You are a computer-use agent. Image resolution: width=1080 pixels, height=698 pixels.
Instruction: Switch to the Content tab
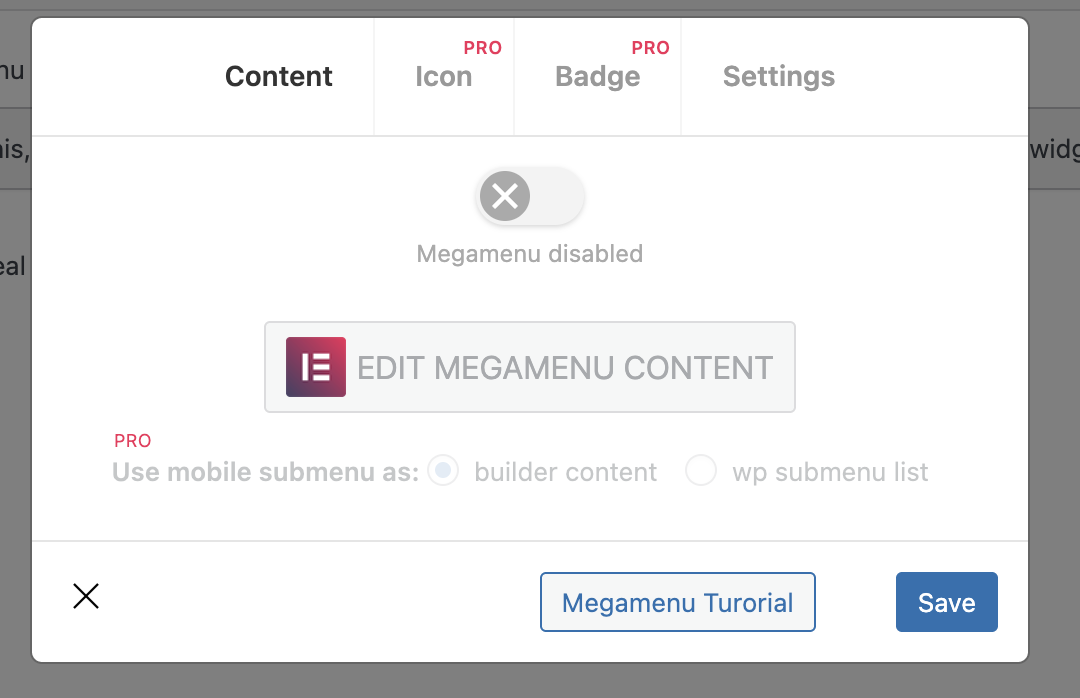coord(278,76)
